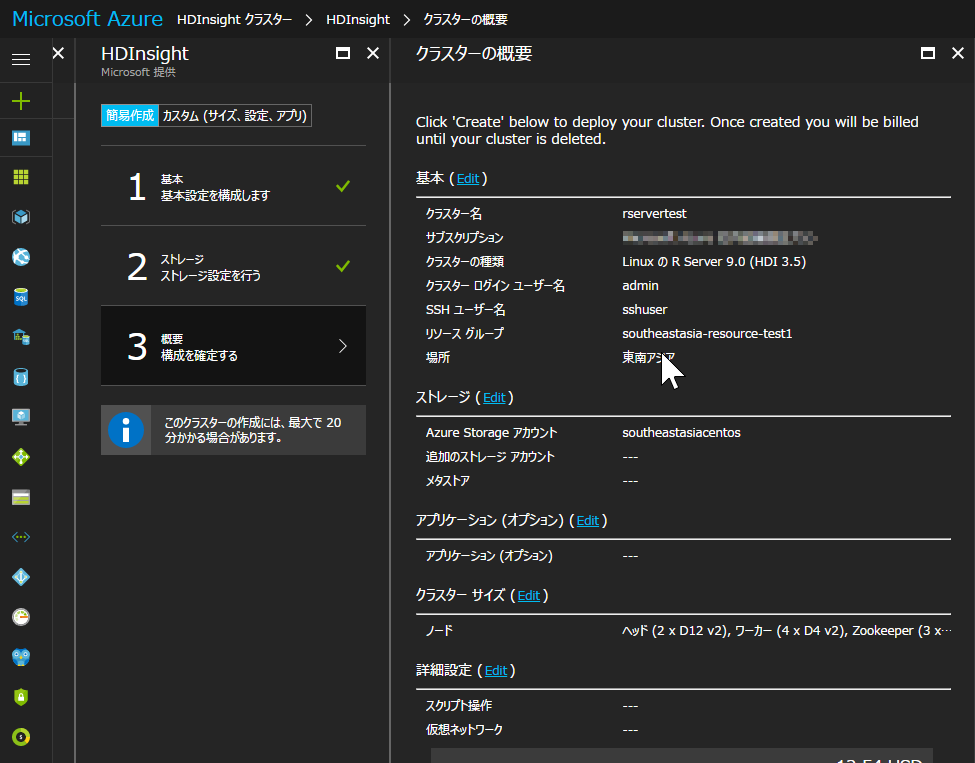975x763 pixels.
Task: Maximize the HDInsight blade
Action: point(343,53)
